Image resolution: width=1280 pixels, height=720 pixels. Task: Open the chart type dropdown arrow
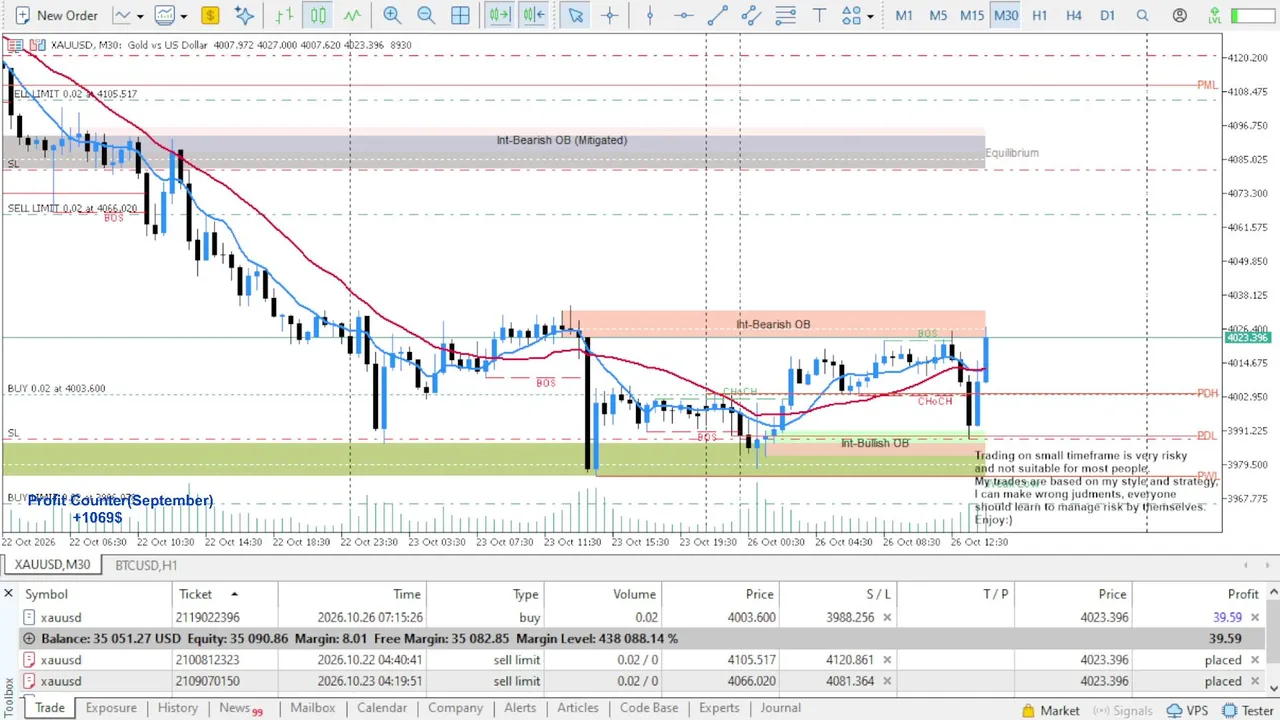(140, 16)
